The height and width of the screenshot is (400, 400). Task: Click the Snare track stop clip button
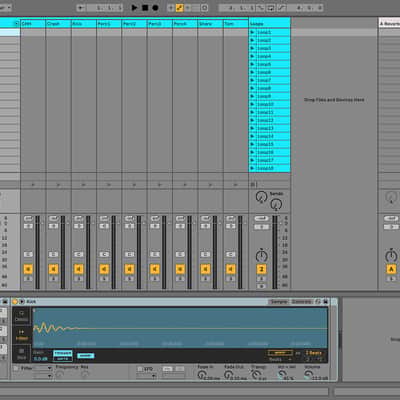(x=210, y=184)
